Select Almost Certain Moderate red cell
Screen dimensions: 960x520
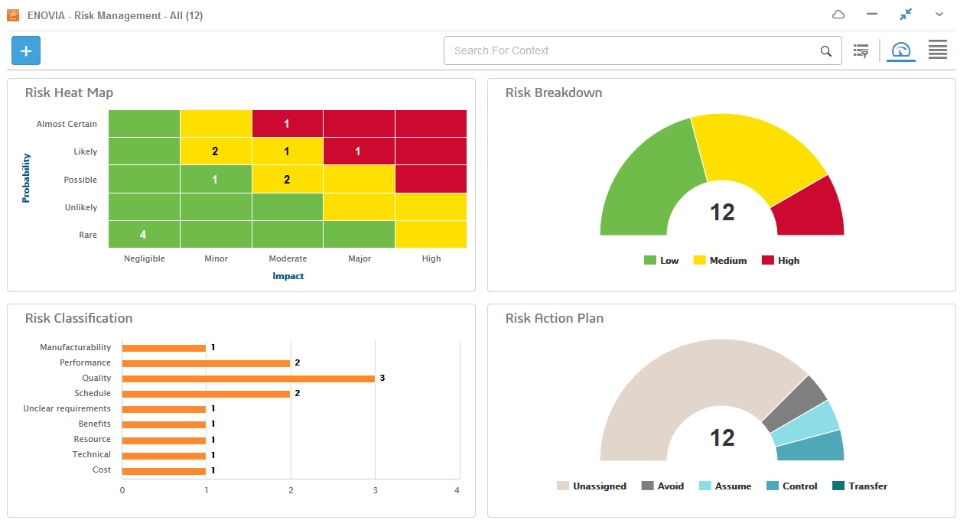pos(287,124)
